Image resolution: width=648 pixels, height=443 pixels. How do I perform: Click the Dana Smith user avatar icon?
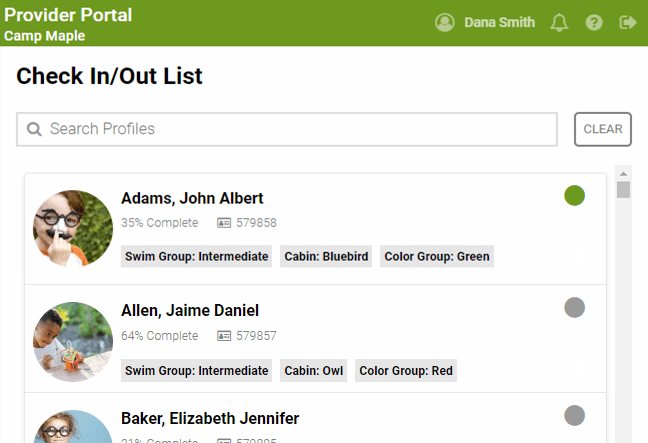(x=445, y=23)
